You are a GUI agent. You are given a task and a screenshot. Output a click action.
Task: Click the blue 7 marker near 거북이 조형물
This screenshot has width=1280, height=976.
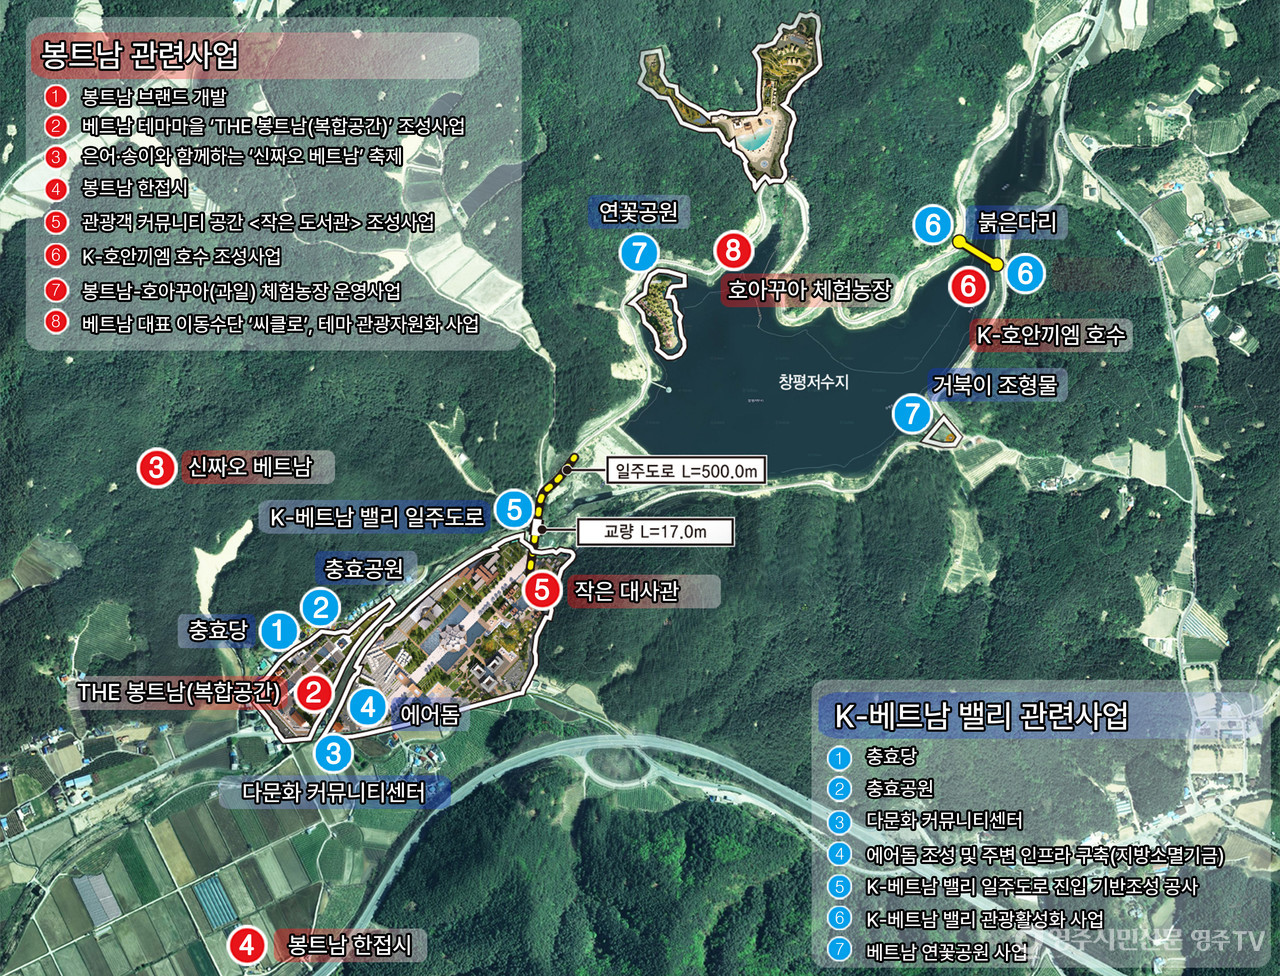(x=911, y=412)
